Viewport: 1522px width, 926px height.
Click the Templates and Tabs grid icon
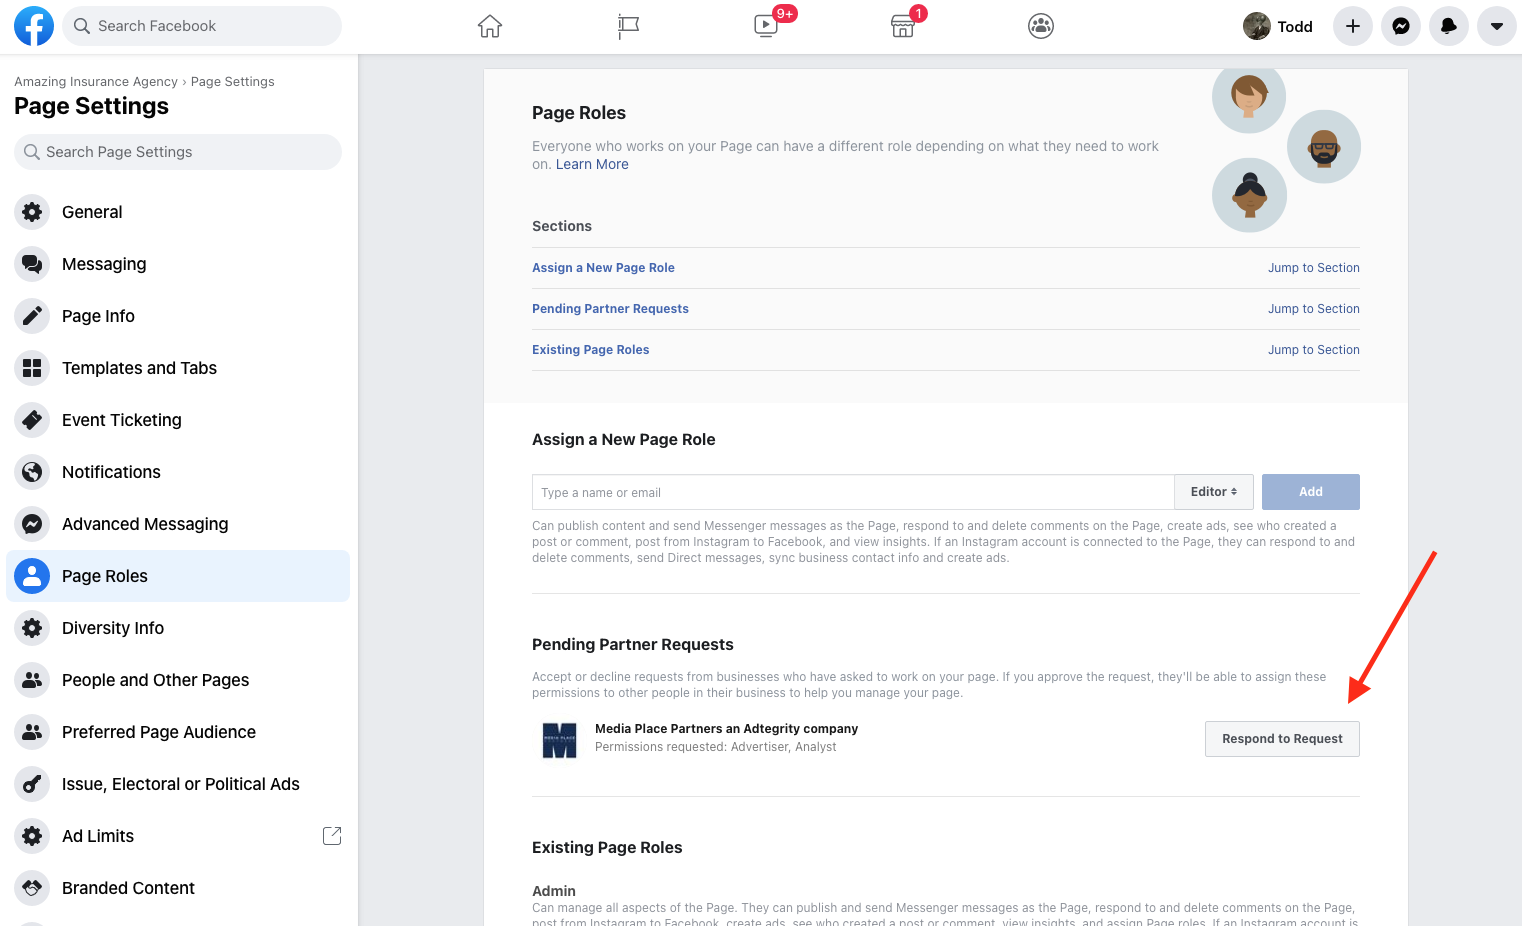pos(32,368)
